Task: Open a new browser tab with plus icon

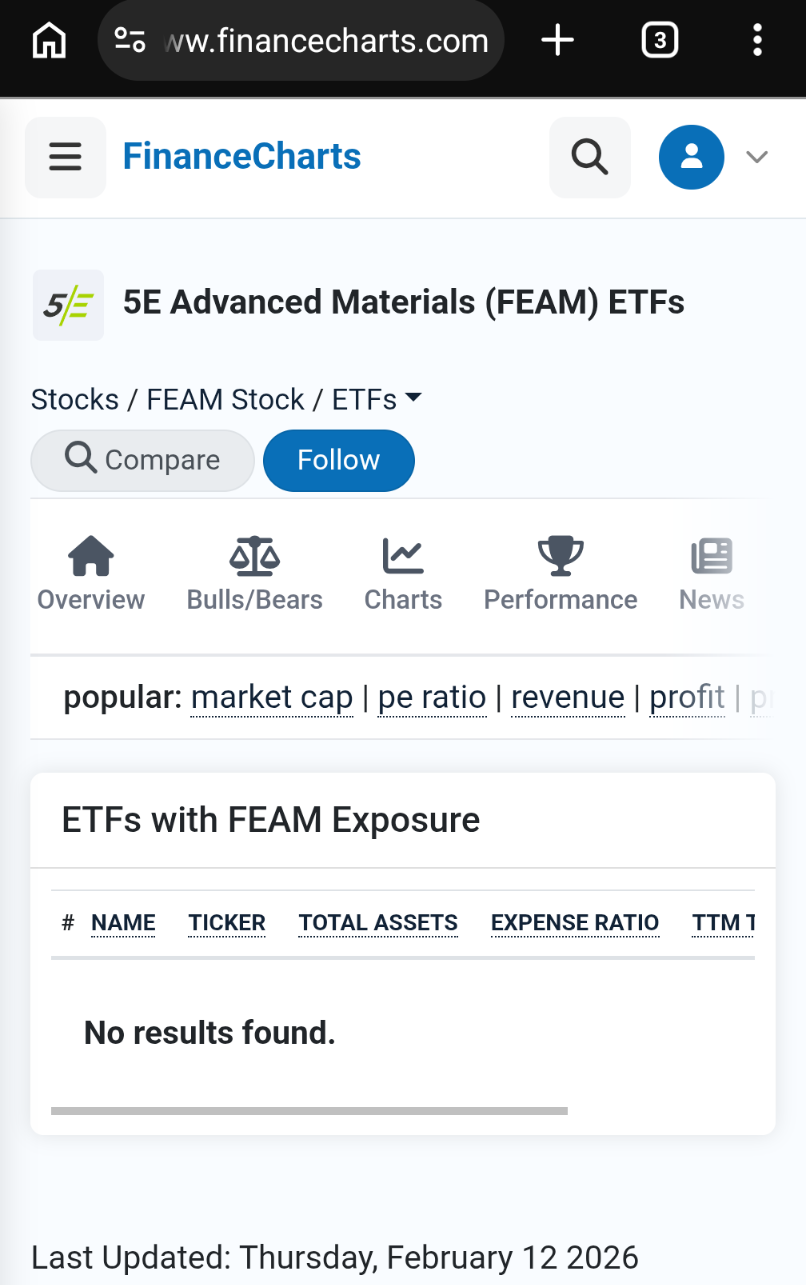Action: tap(557, 41)
